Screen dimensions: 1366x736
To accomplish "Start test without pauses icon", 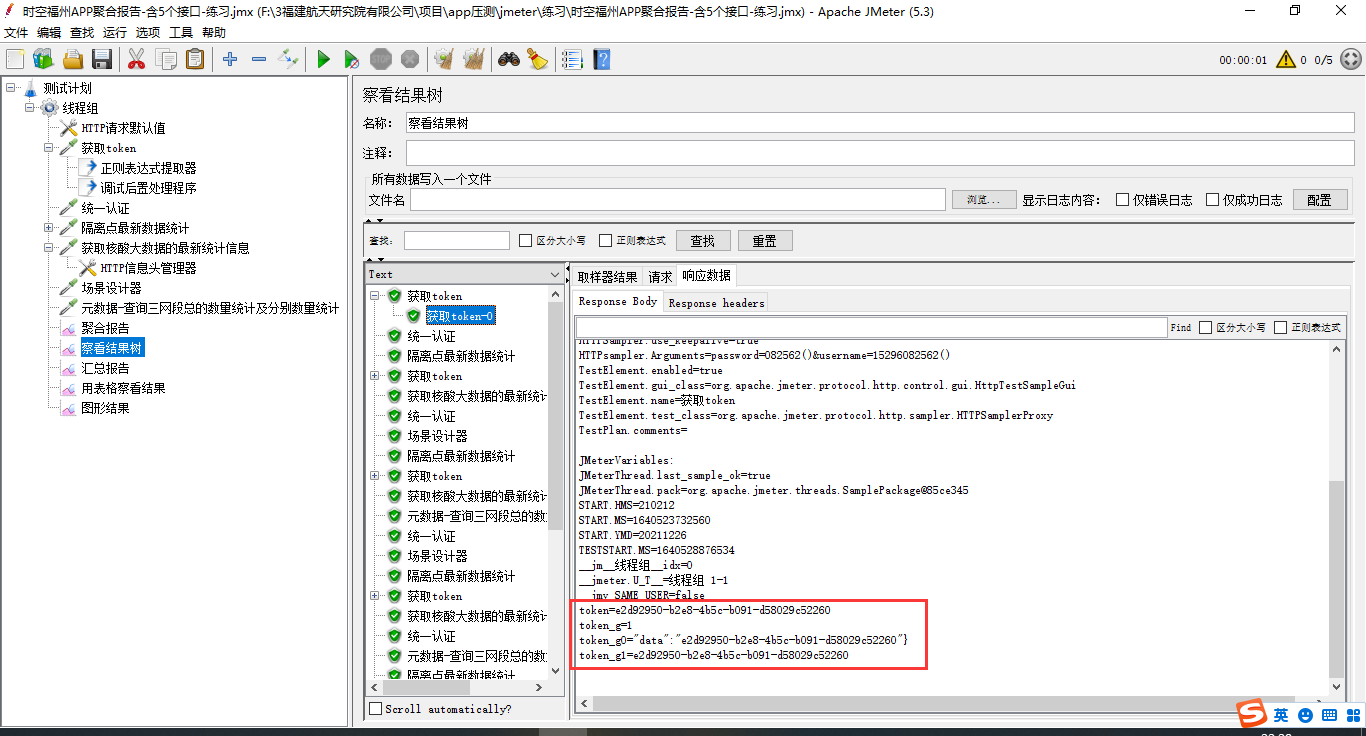I will (x=351, y=59).
